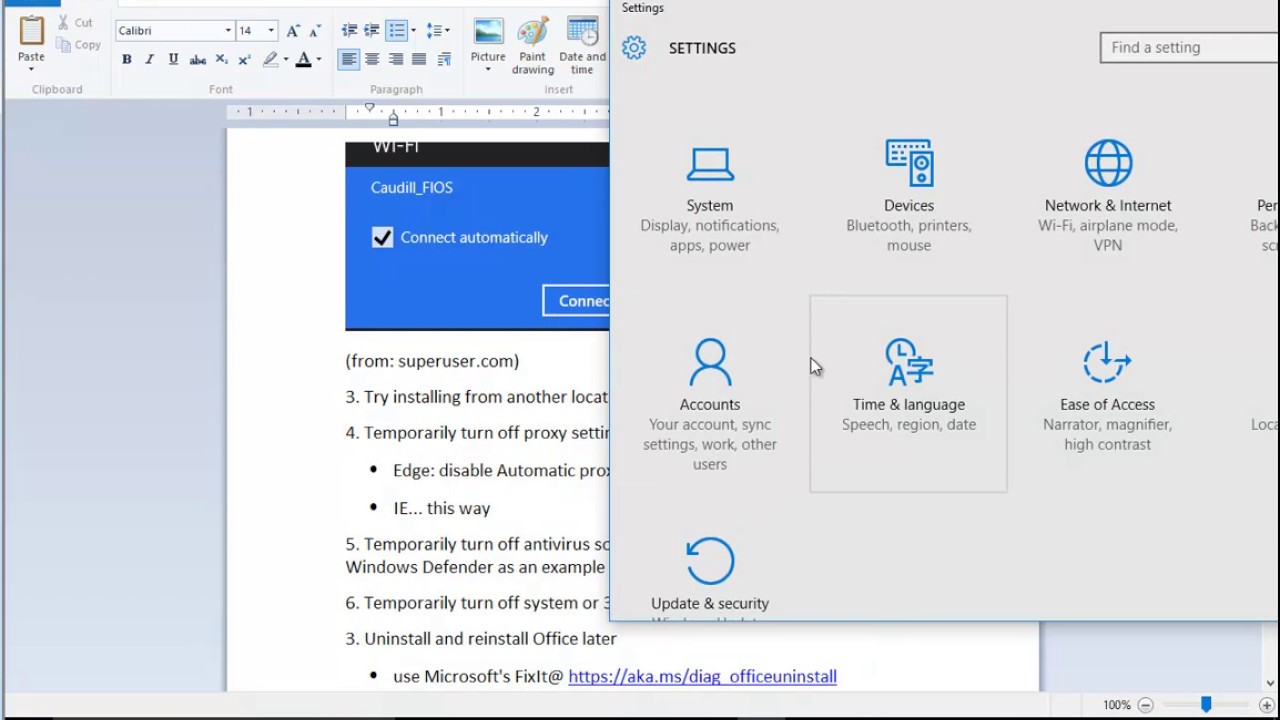The image size is (1280, 720).
Task: Align text right in WordPad
Action: tap(396, 60)
